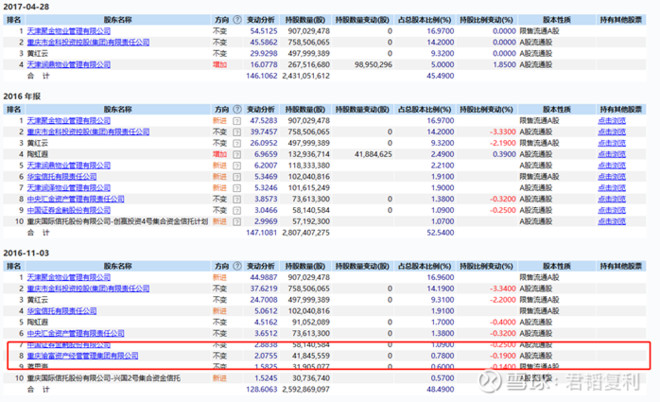Open 天津润鼎物业管理有限公司 link in 2016年报 table

point(69,165)
